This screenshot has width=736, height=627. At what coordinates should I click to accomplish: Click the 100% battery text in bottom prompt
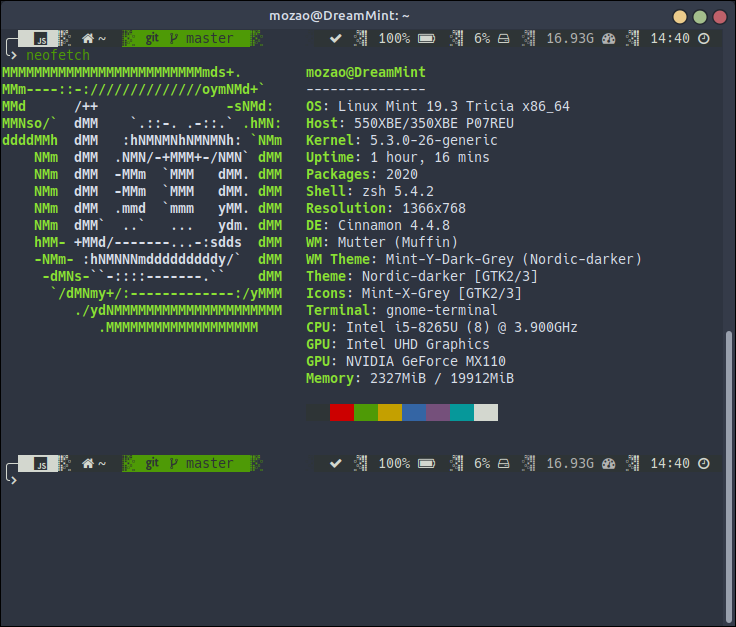click(394, 464)
